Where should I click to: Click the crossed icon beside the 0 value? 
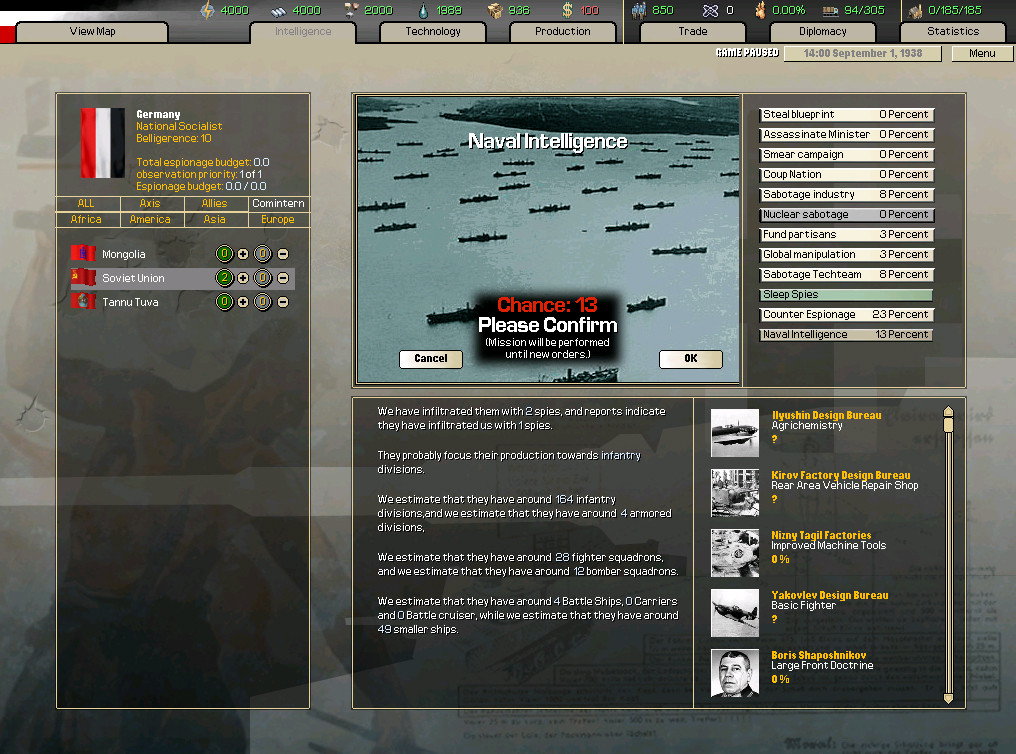710,10
